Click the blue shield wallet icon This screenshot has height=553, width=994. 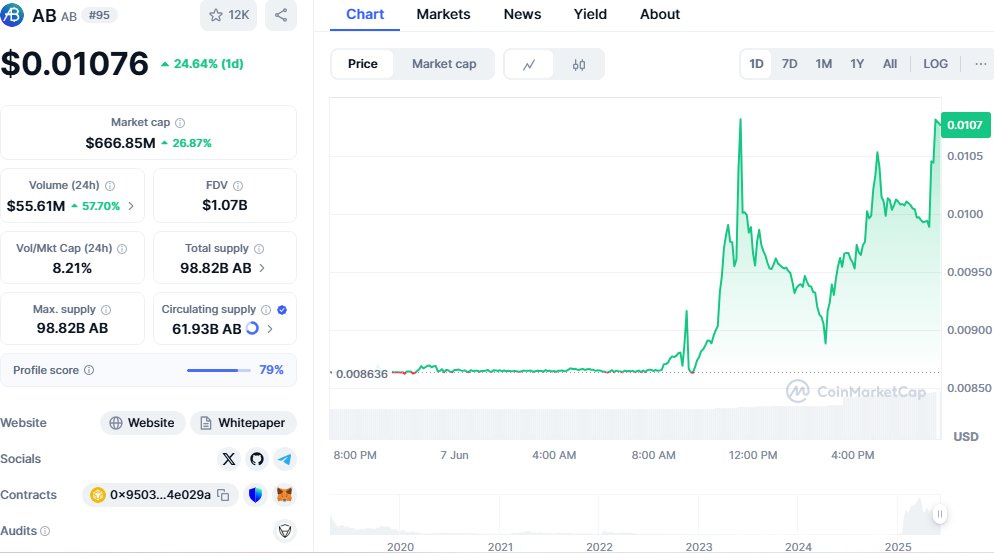click(x=255, y=495)
